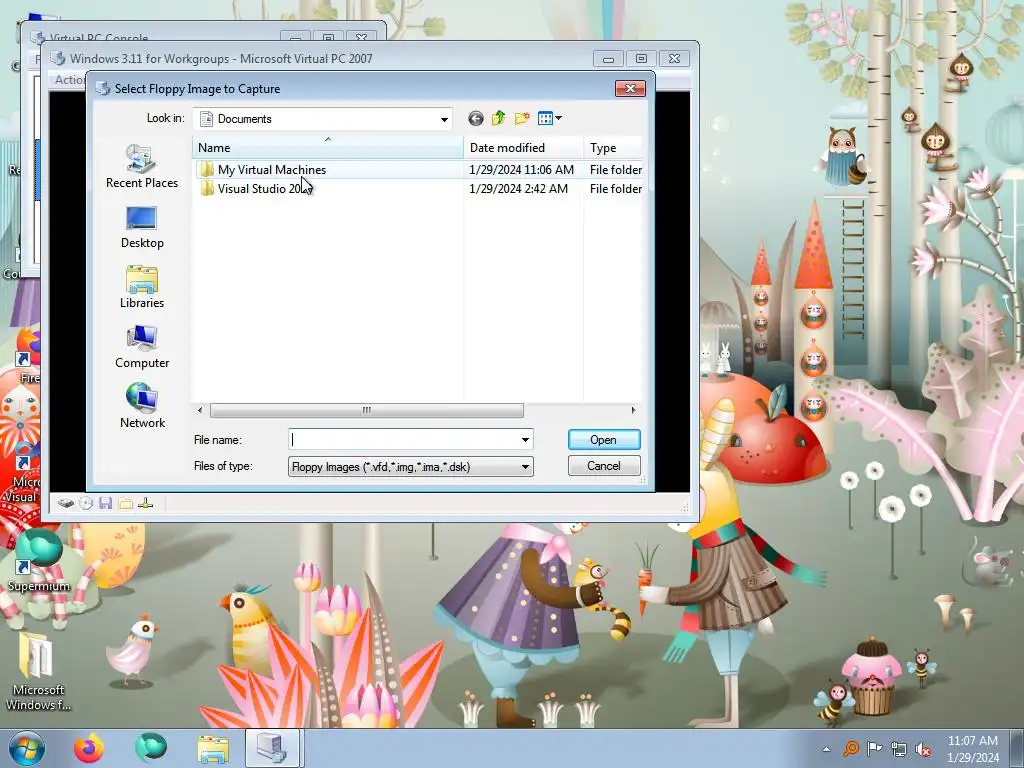Click the 1/29/2024 11:06 AM date cell
This screenshot has width=1024, height=768.
coord(521,170)
